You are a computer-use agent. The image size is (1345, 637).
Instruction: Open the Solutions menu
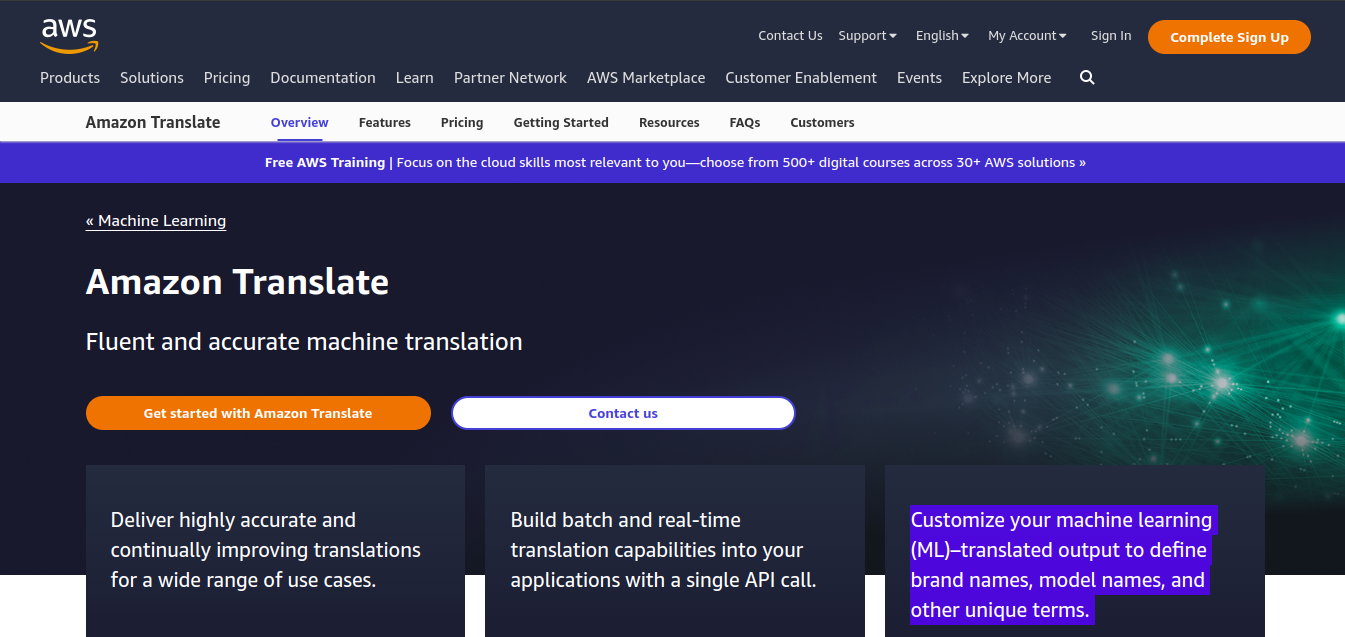point(152,78)
